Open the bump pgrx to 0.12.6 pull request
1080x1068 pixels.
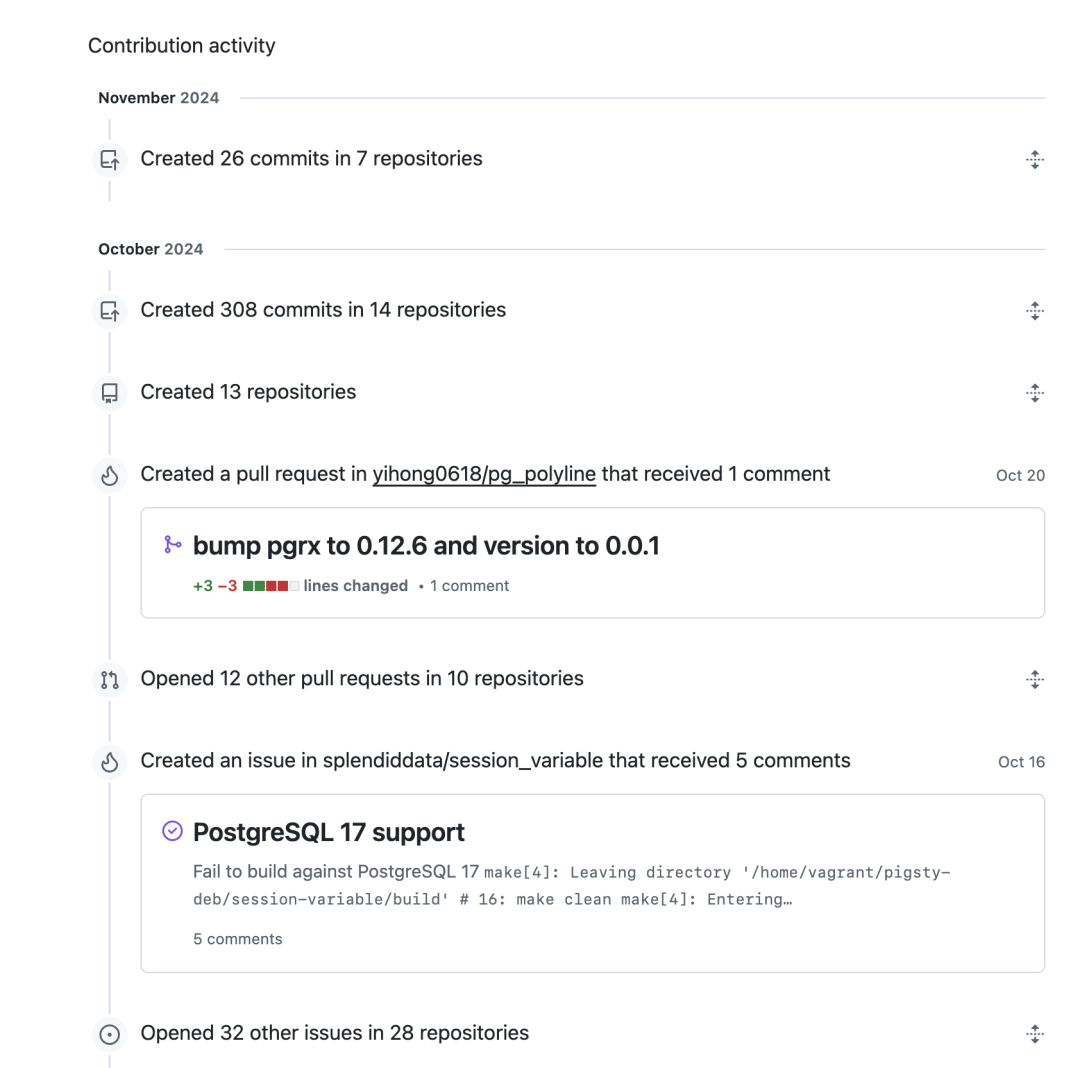pyautogui.click(x=426, y=546)
